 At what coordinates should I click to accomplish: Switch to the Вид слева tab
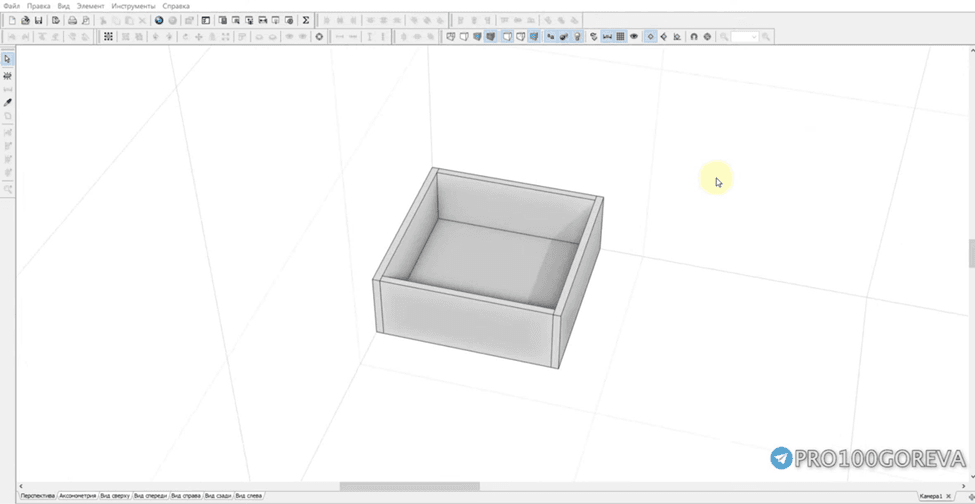tap(248, 496)
